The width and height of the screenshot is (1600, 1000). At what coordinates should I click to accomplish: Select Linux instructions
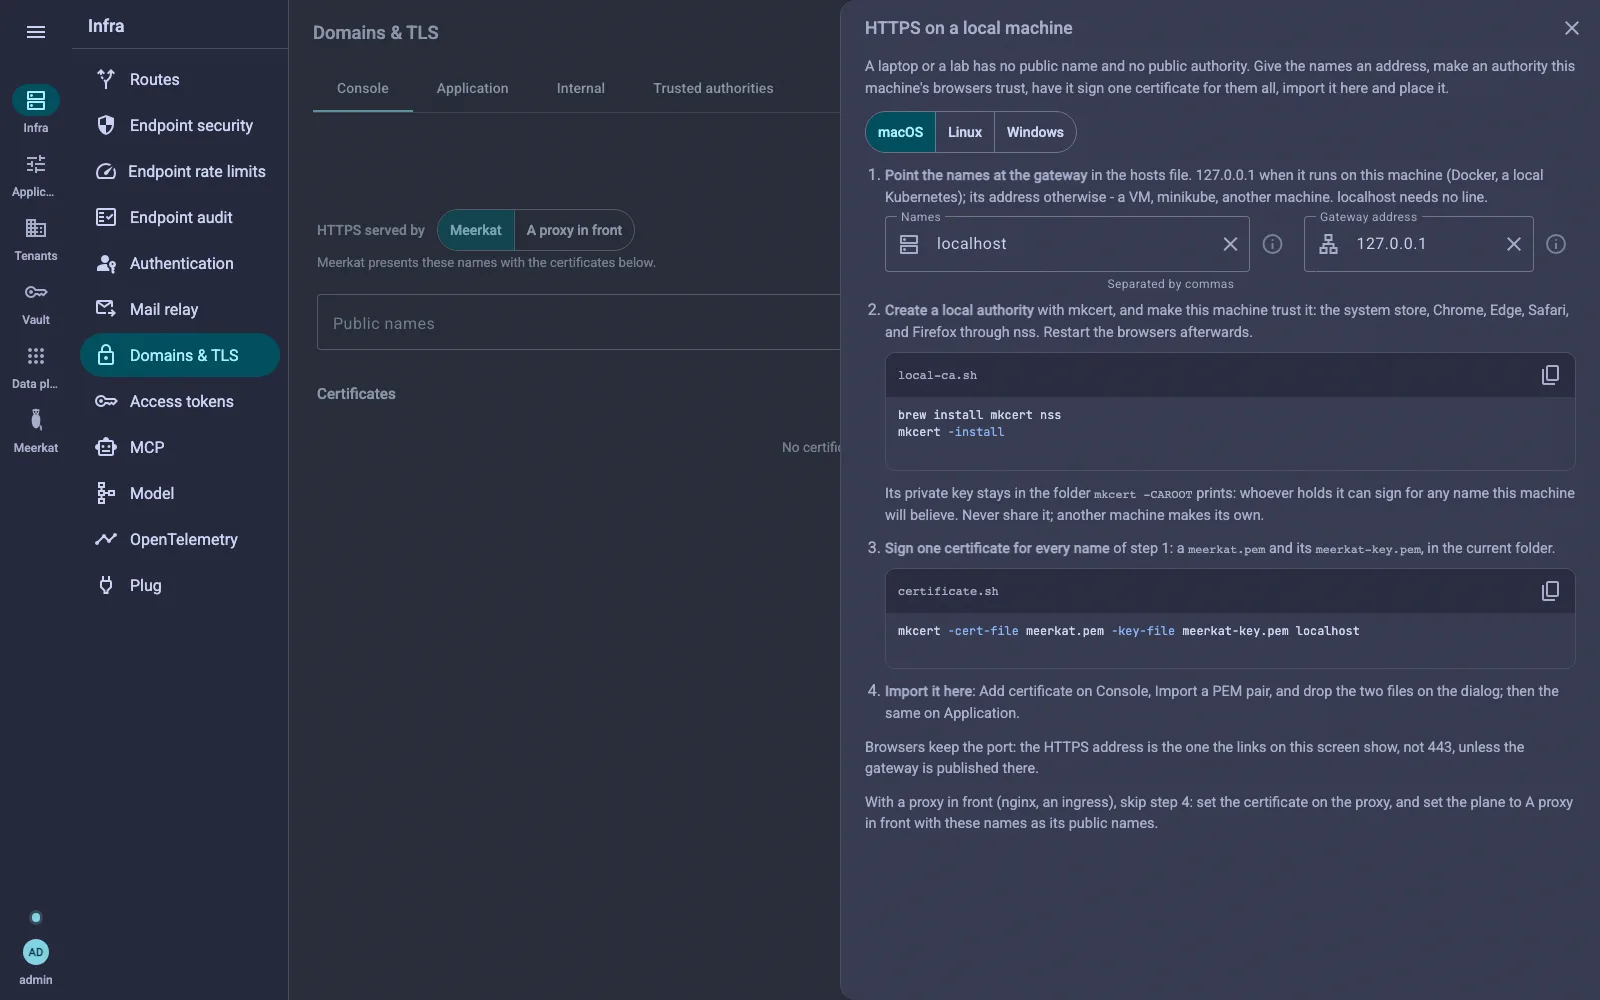[x=965, y=132]
